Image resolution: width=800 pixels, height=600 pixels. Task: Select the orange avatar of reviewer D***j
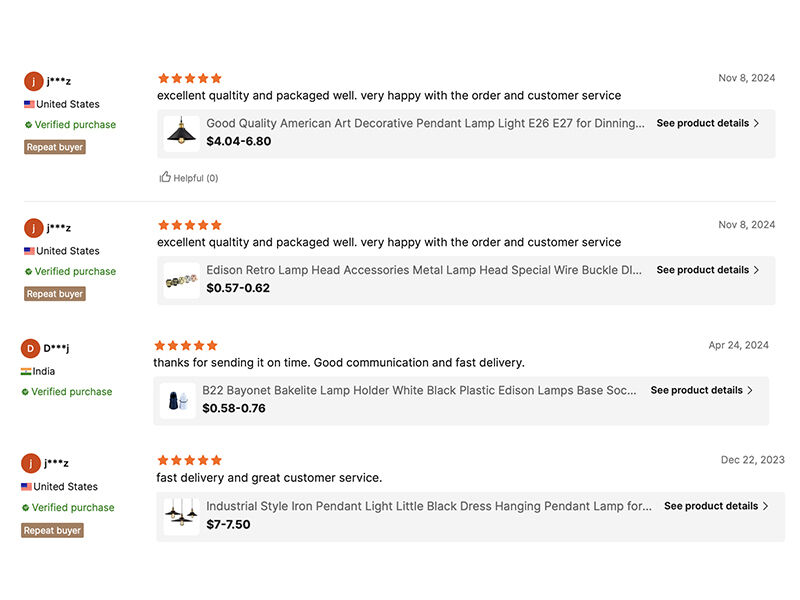(30, 348)
